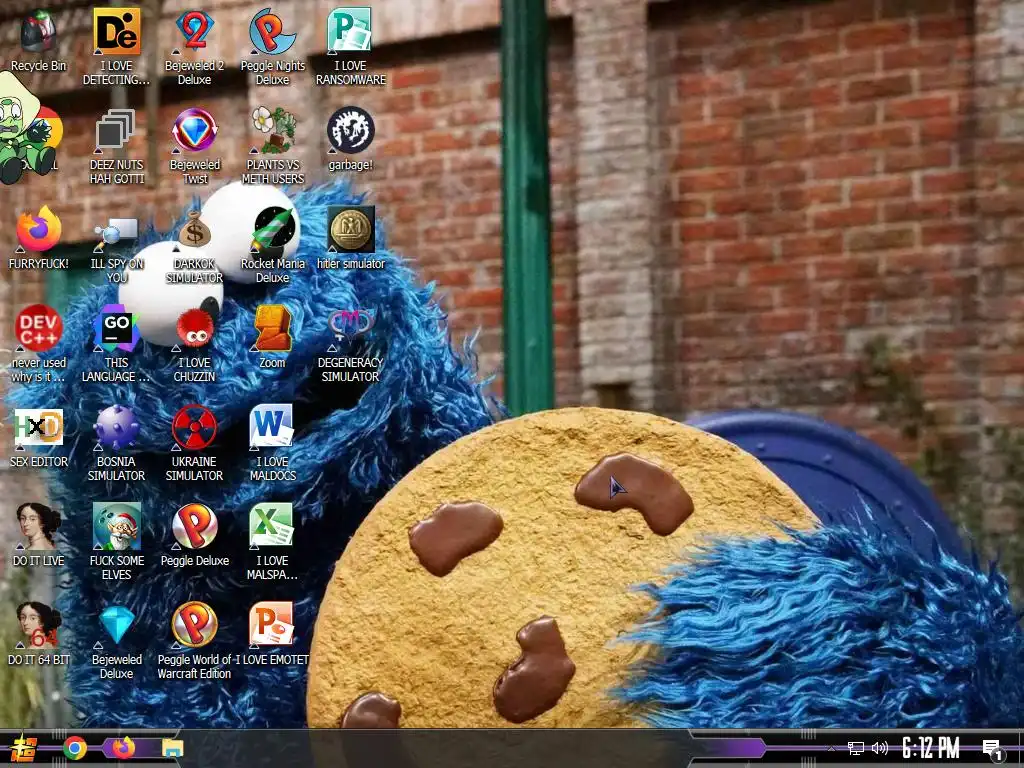The width and height of the screenshot is (1024, 768).
Task: Launch the GO 'THIS LANGUAGE' shortcut
Action: [116, 328]
